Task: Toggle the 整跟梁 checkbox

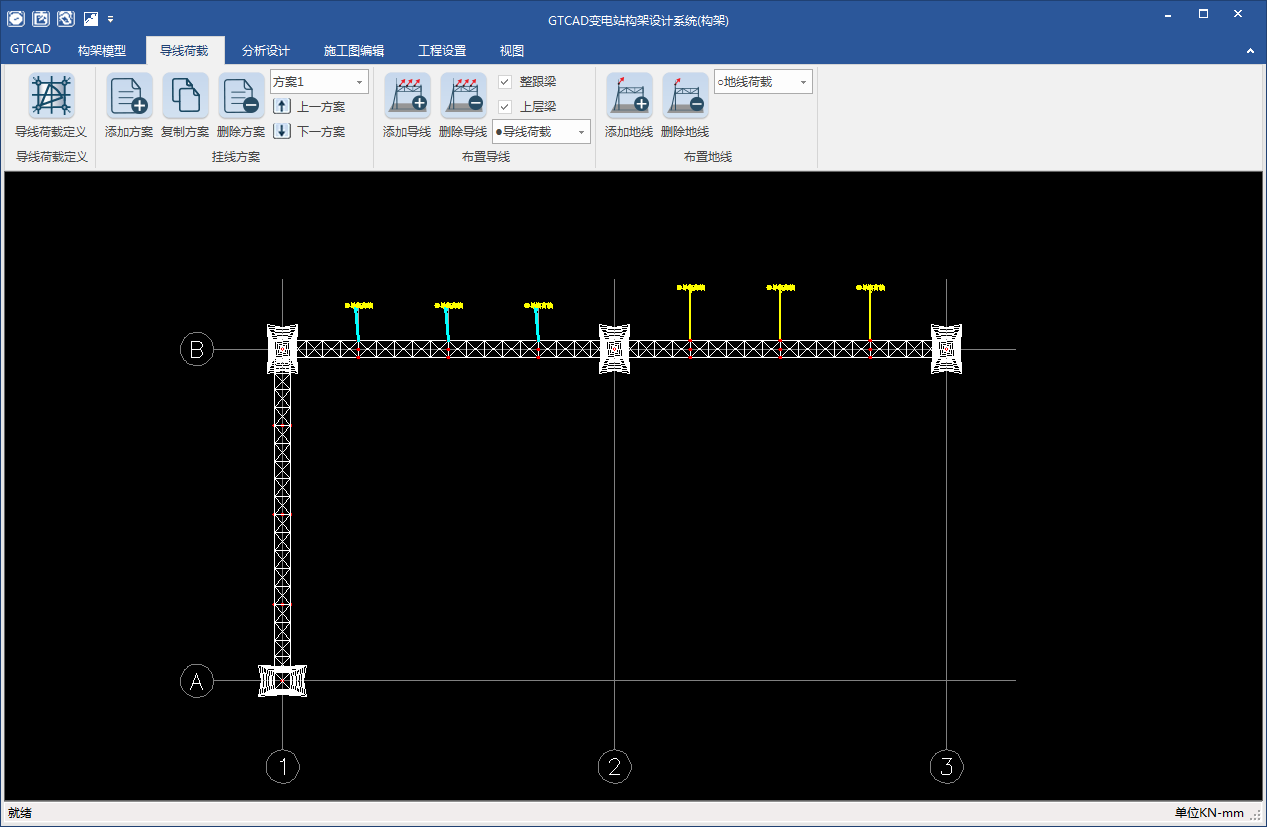Action: click(x=505, y=82)
